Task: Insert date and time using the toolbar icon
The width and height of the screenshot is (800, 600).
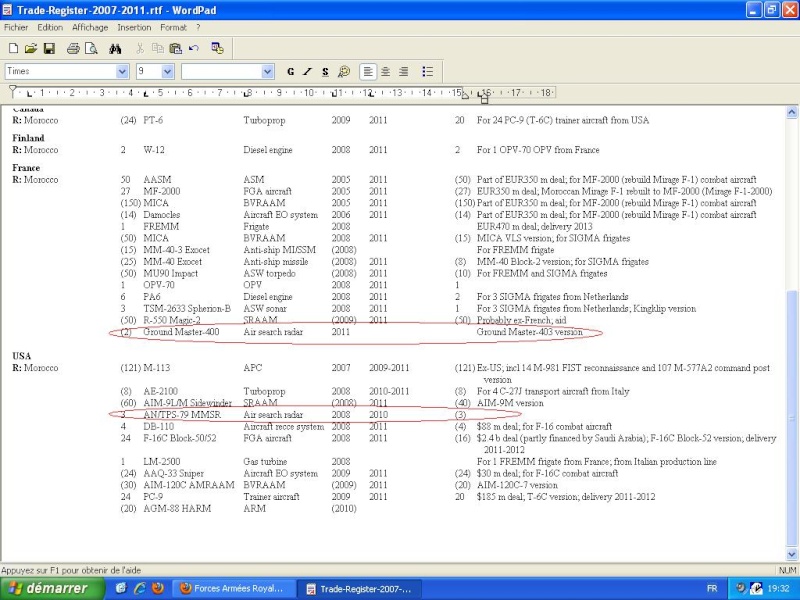Action: (217, 48)
